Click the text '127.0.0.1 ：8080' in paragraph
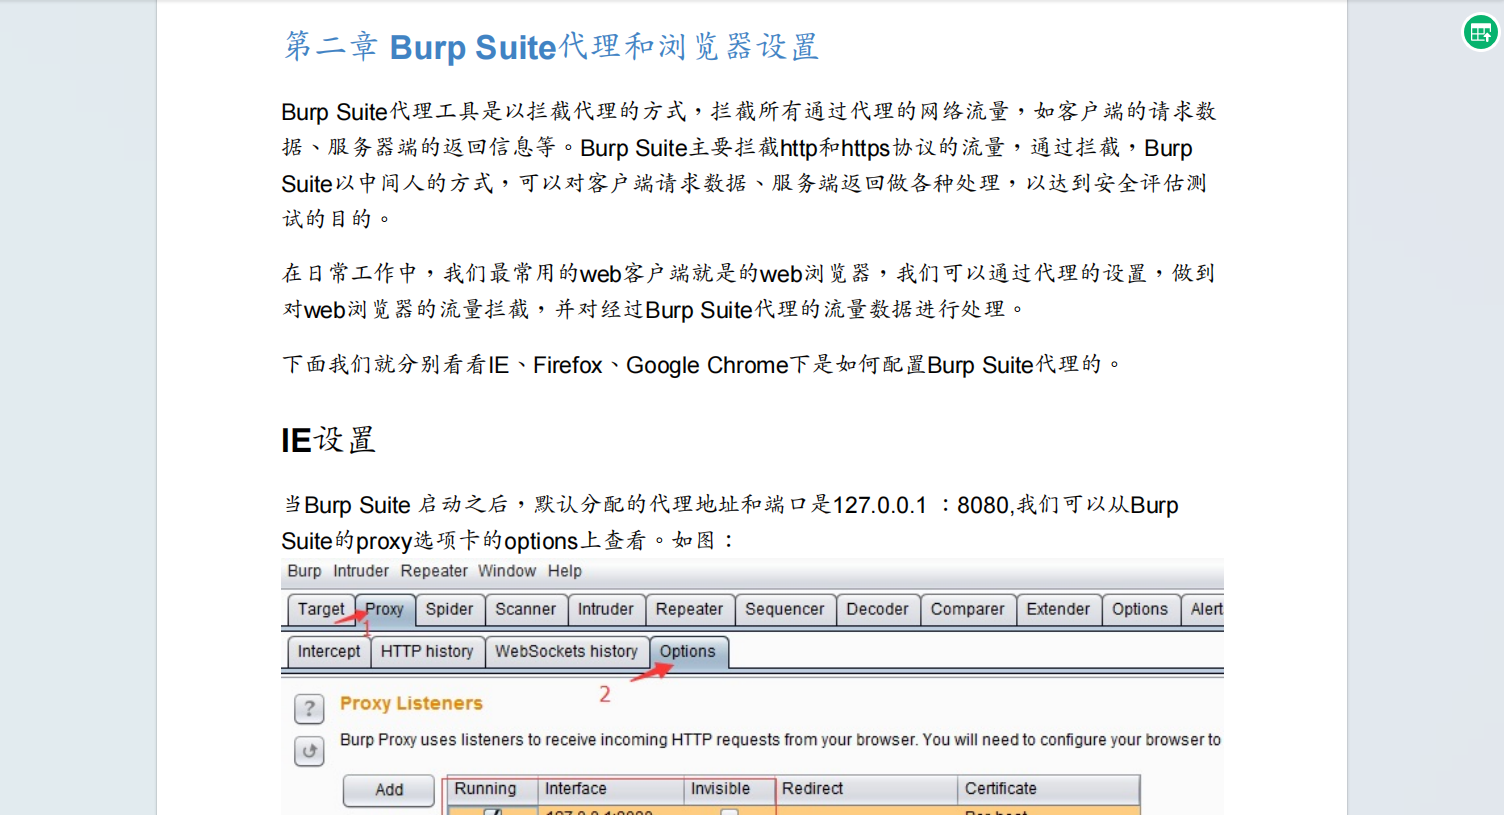Image resolution: width=1504 pixels, height=815 pixels. click(920, 505)
